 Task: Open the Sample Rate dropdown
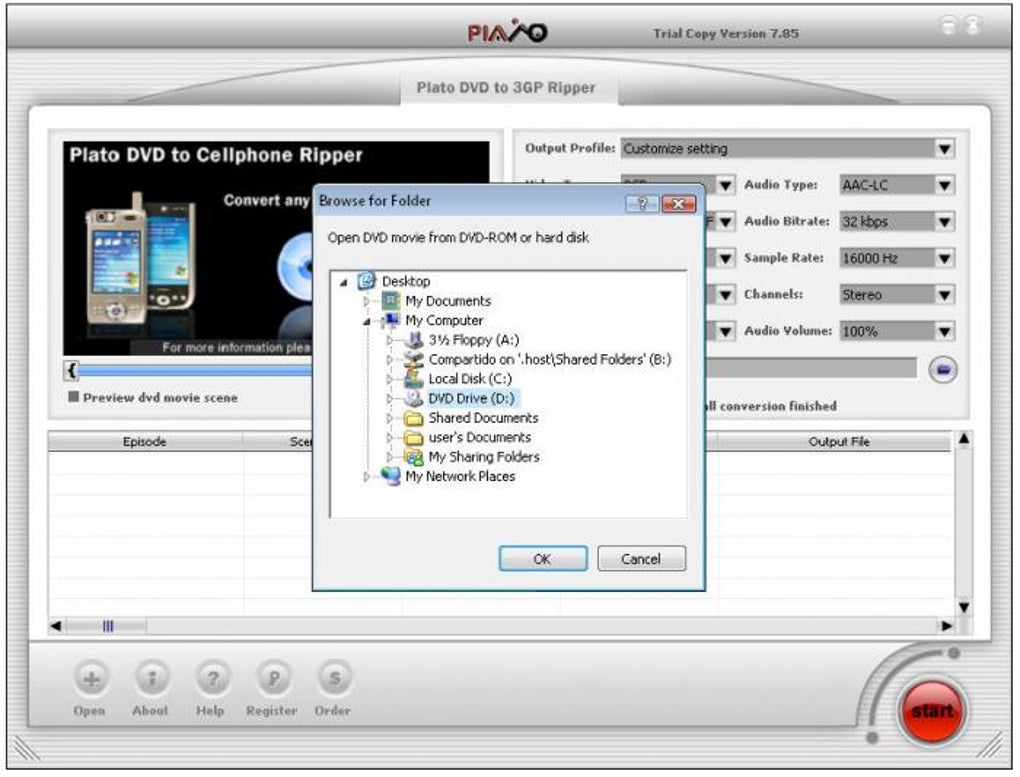click(945, 258)
